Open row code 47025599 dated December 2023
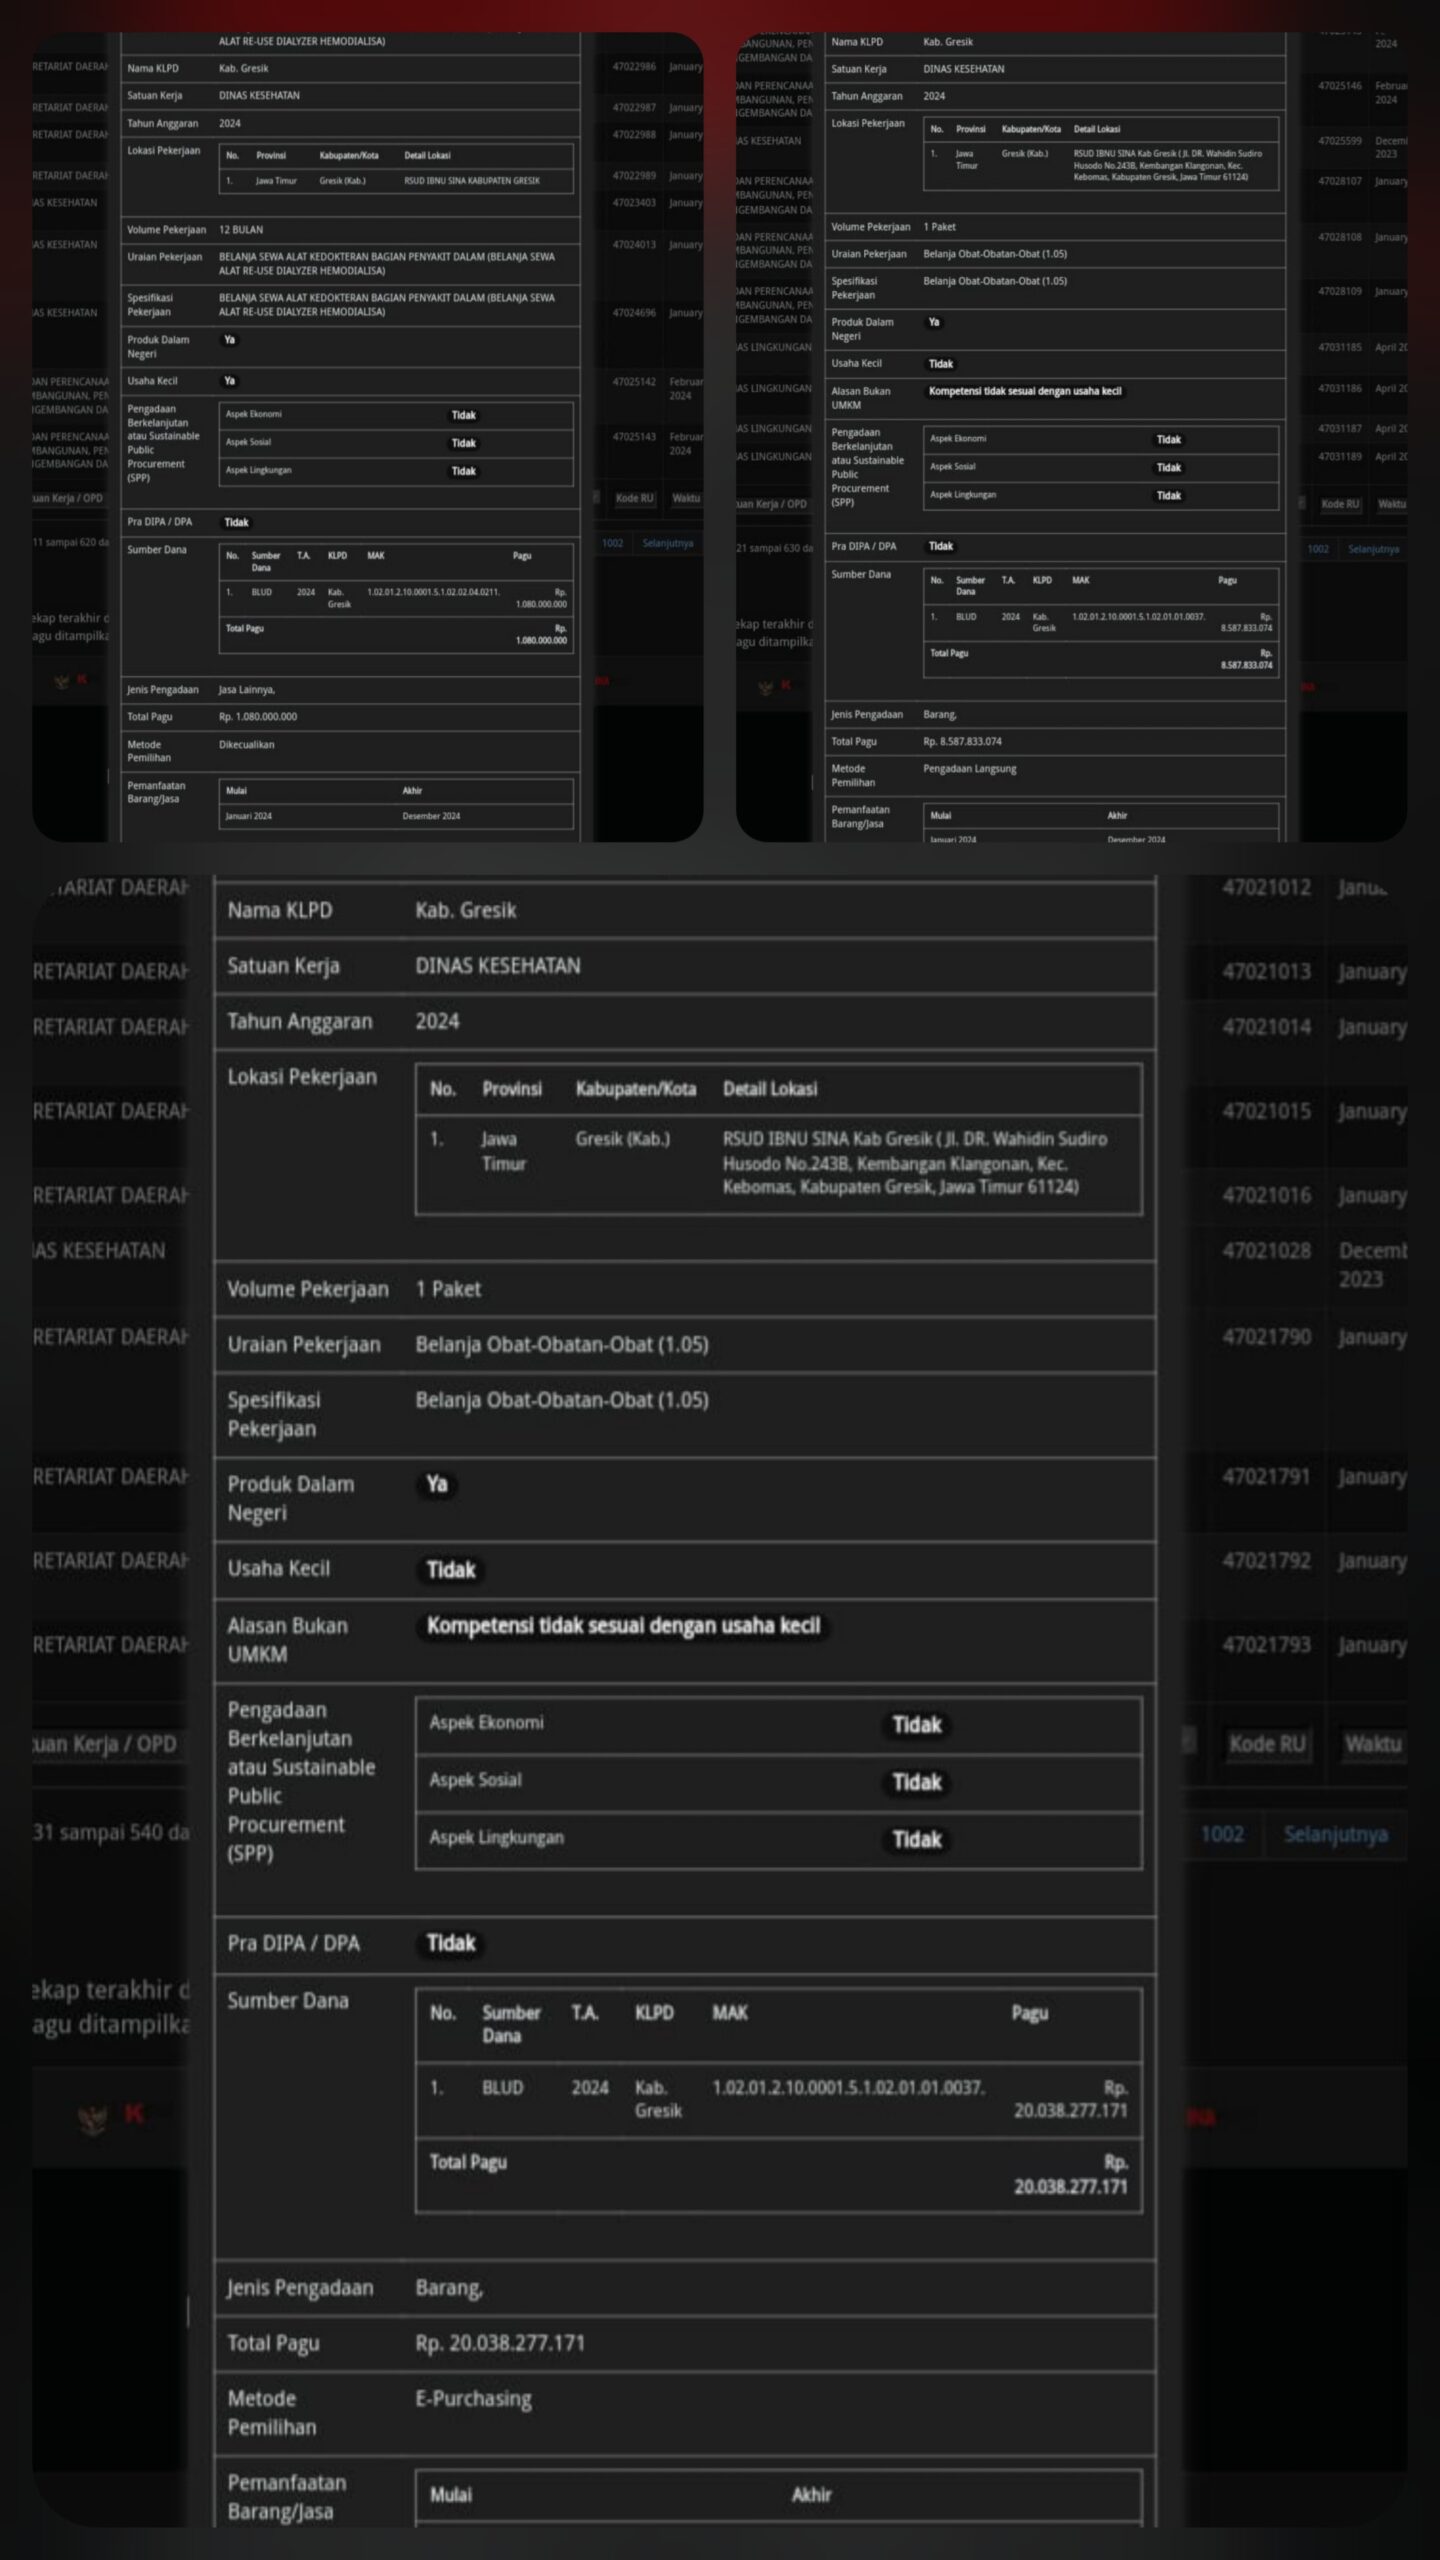This screenshot has width=1440, height=2560. click(x=1339, y=141)
